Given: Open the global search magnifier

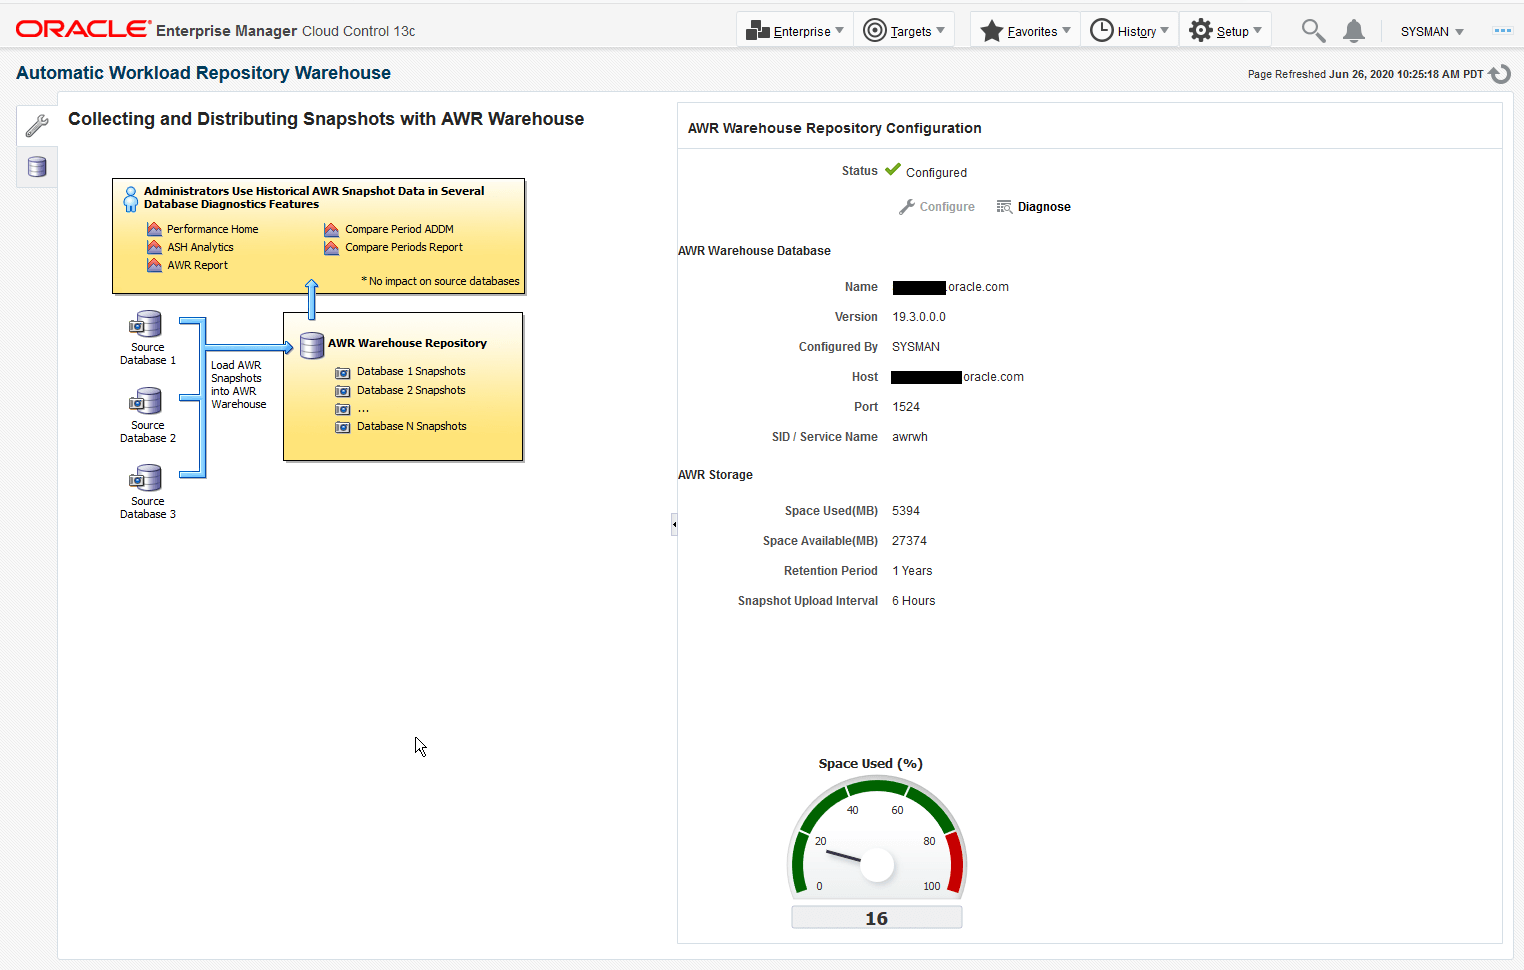Looking at the screenshot, I should point(1313,31).
